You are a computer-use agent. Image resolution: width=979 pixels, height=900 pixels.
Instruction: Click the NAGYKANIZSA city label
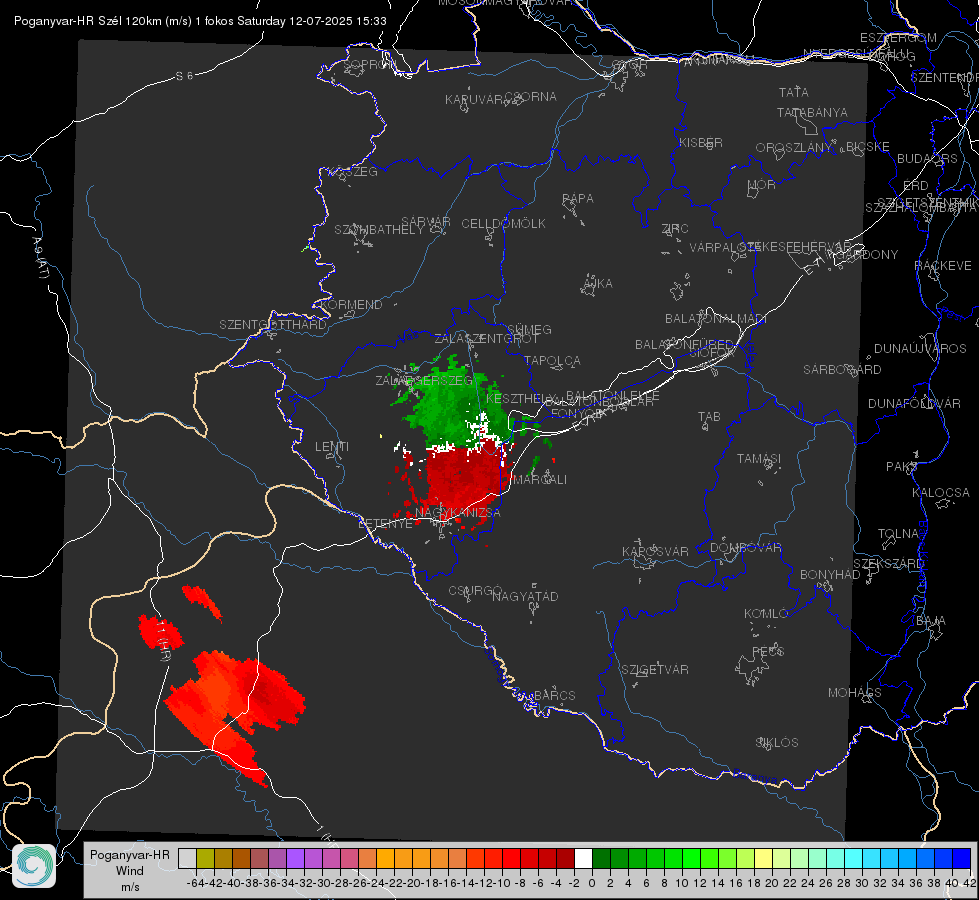(458, 513)
